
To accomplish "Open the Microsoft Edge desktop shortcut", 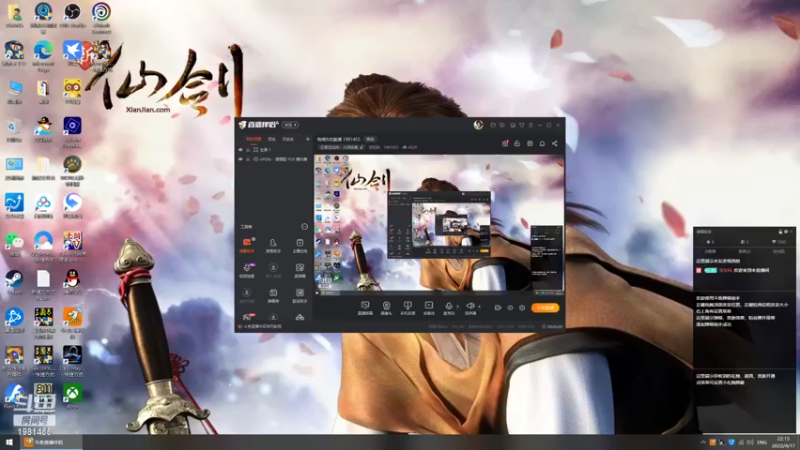I will point(43,55).
